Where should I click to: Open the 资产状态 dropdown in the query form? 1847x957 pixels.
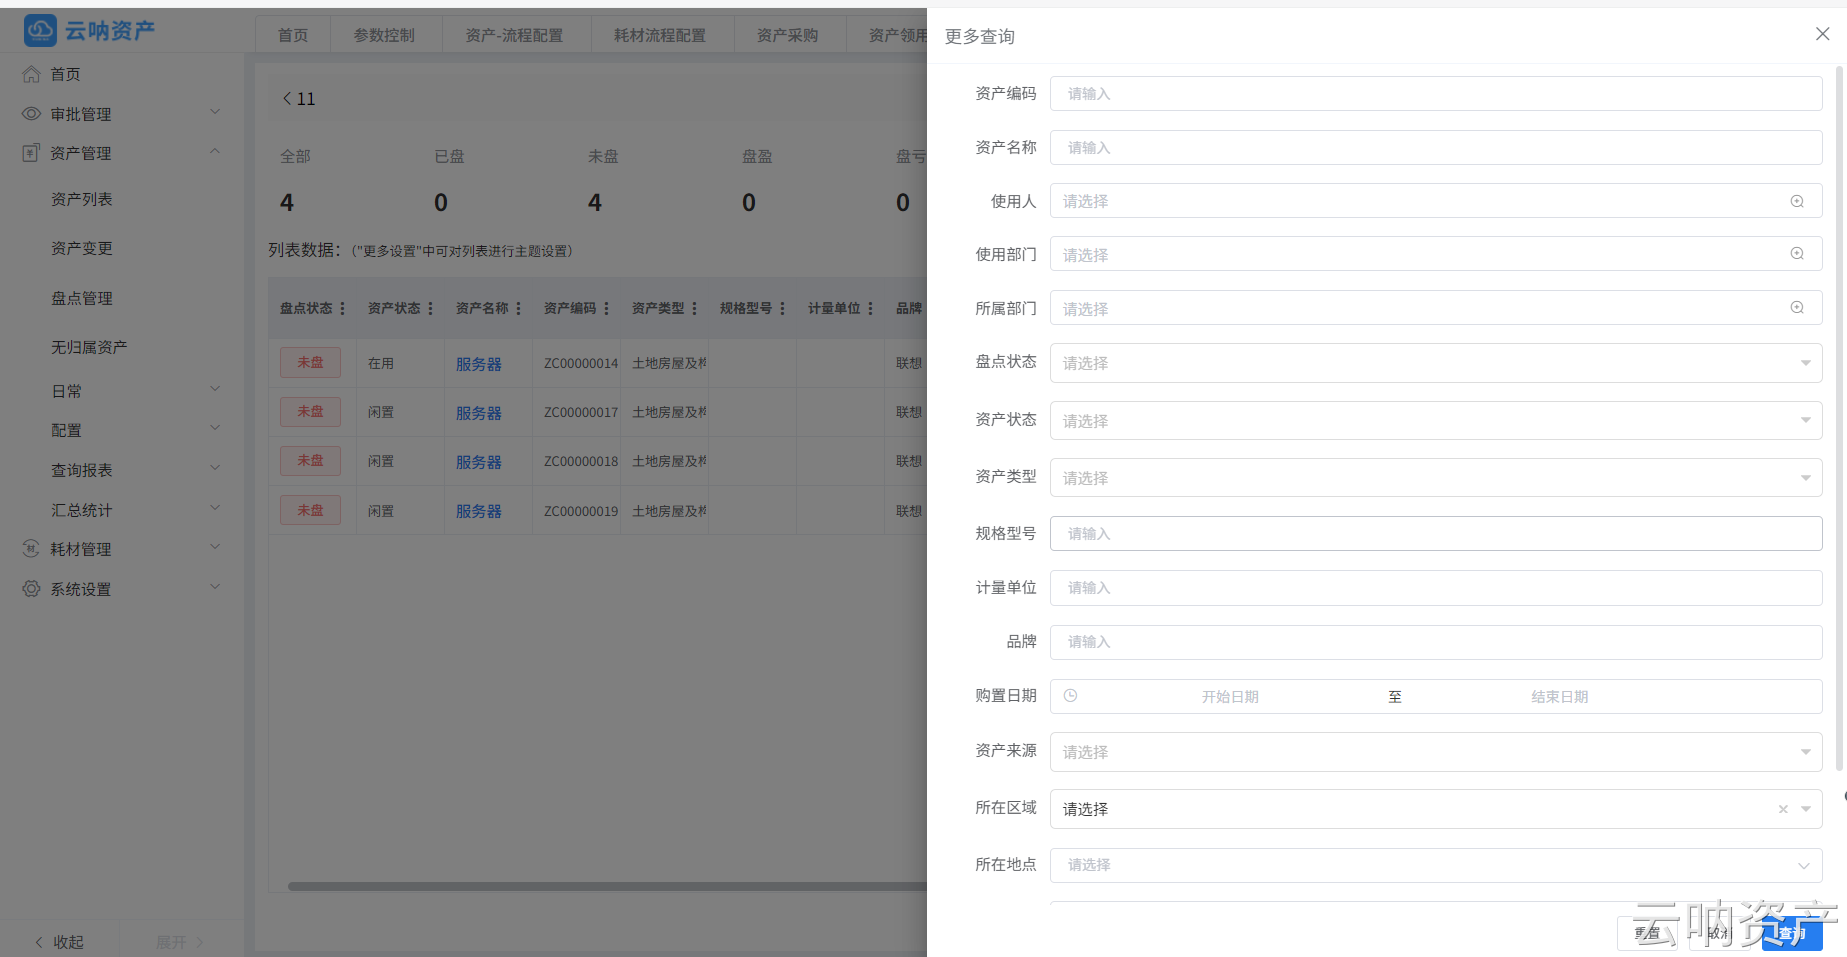(x=1436, y=420)
